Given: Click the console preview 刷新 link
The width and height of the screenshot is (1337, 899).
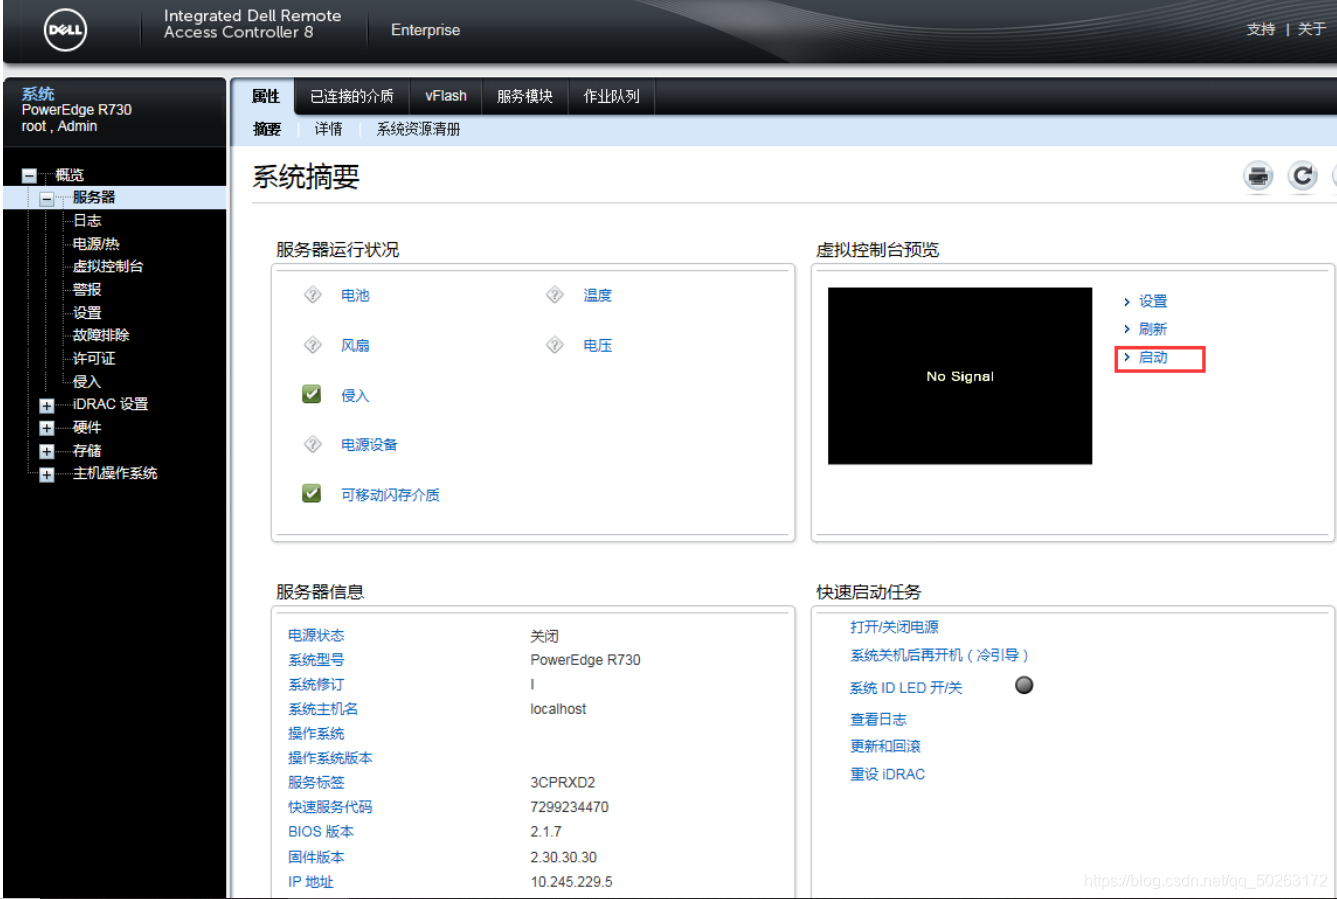Looking at the screenshot, I should 1153,329.
